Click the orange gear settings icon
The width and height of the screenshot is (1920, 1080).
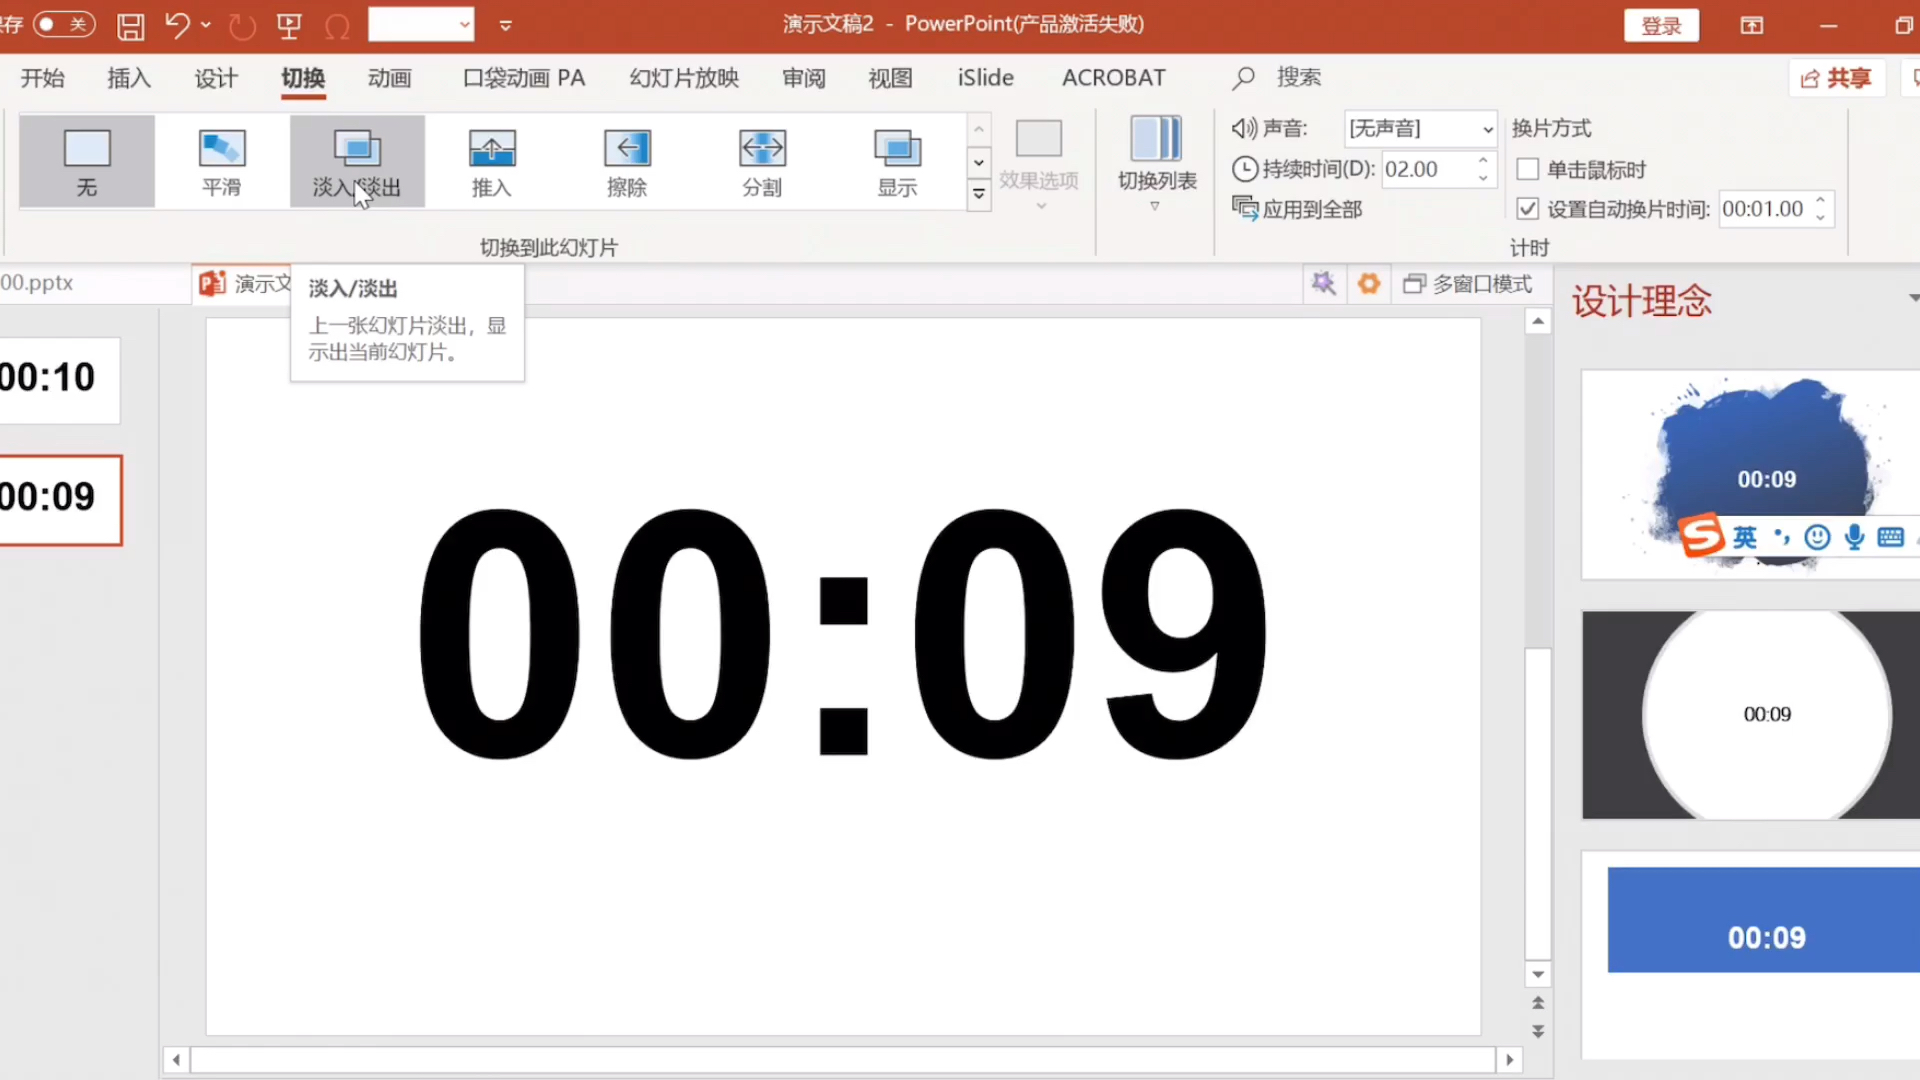pyautogui.click(x=1368, y=284)
